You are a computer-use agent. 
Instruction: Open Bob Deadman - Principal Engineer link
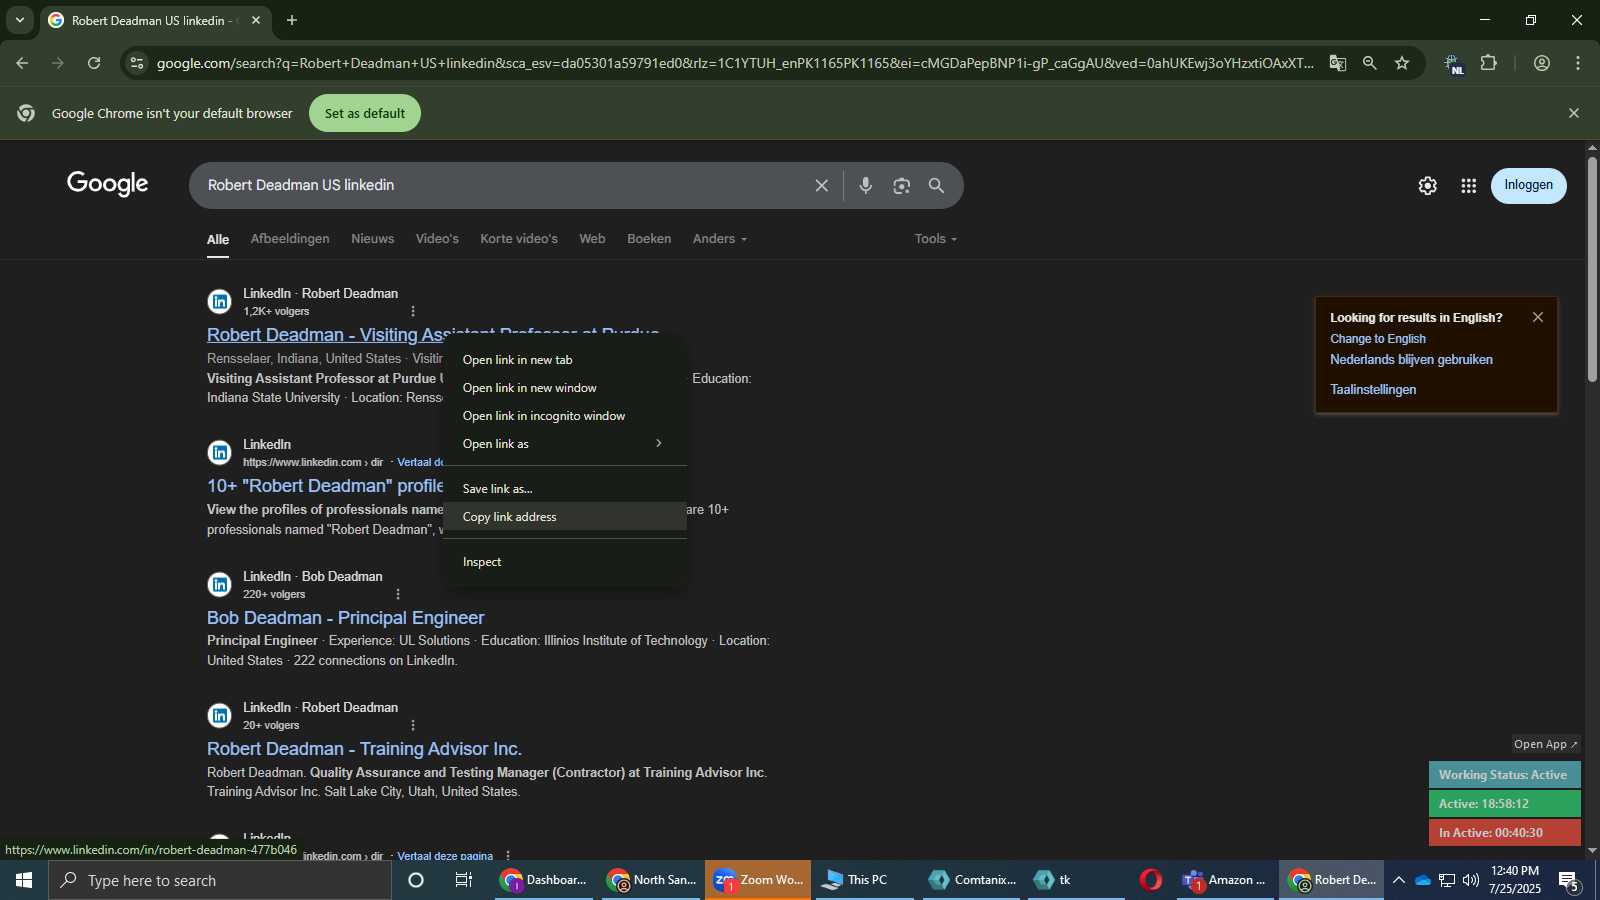click(x=346, y=618)
